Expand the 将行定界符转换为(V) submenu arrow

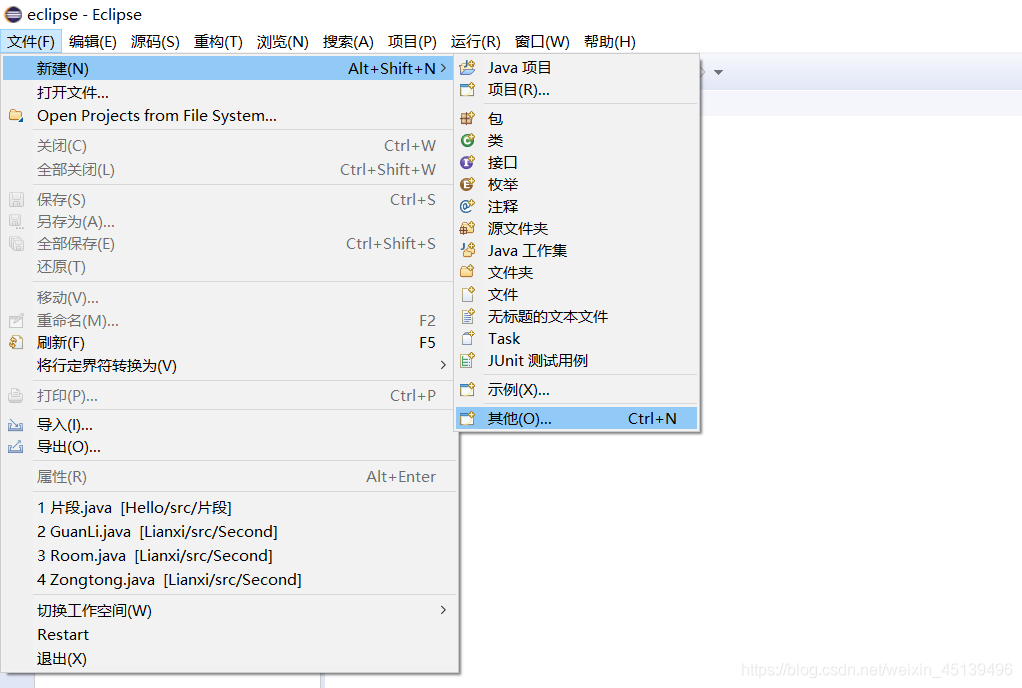click(443, 365)
